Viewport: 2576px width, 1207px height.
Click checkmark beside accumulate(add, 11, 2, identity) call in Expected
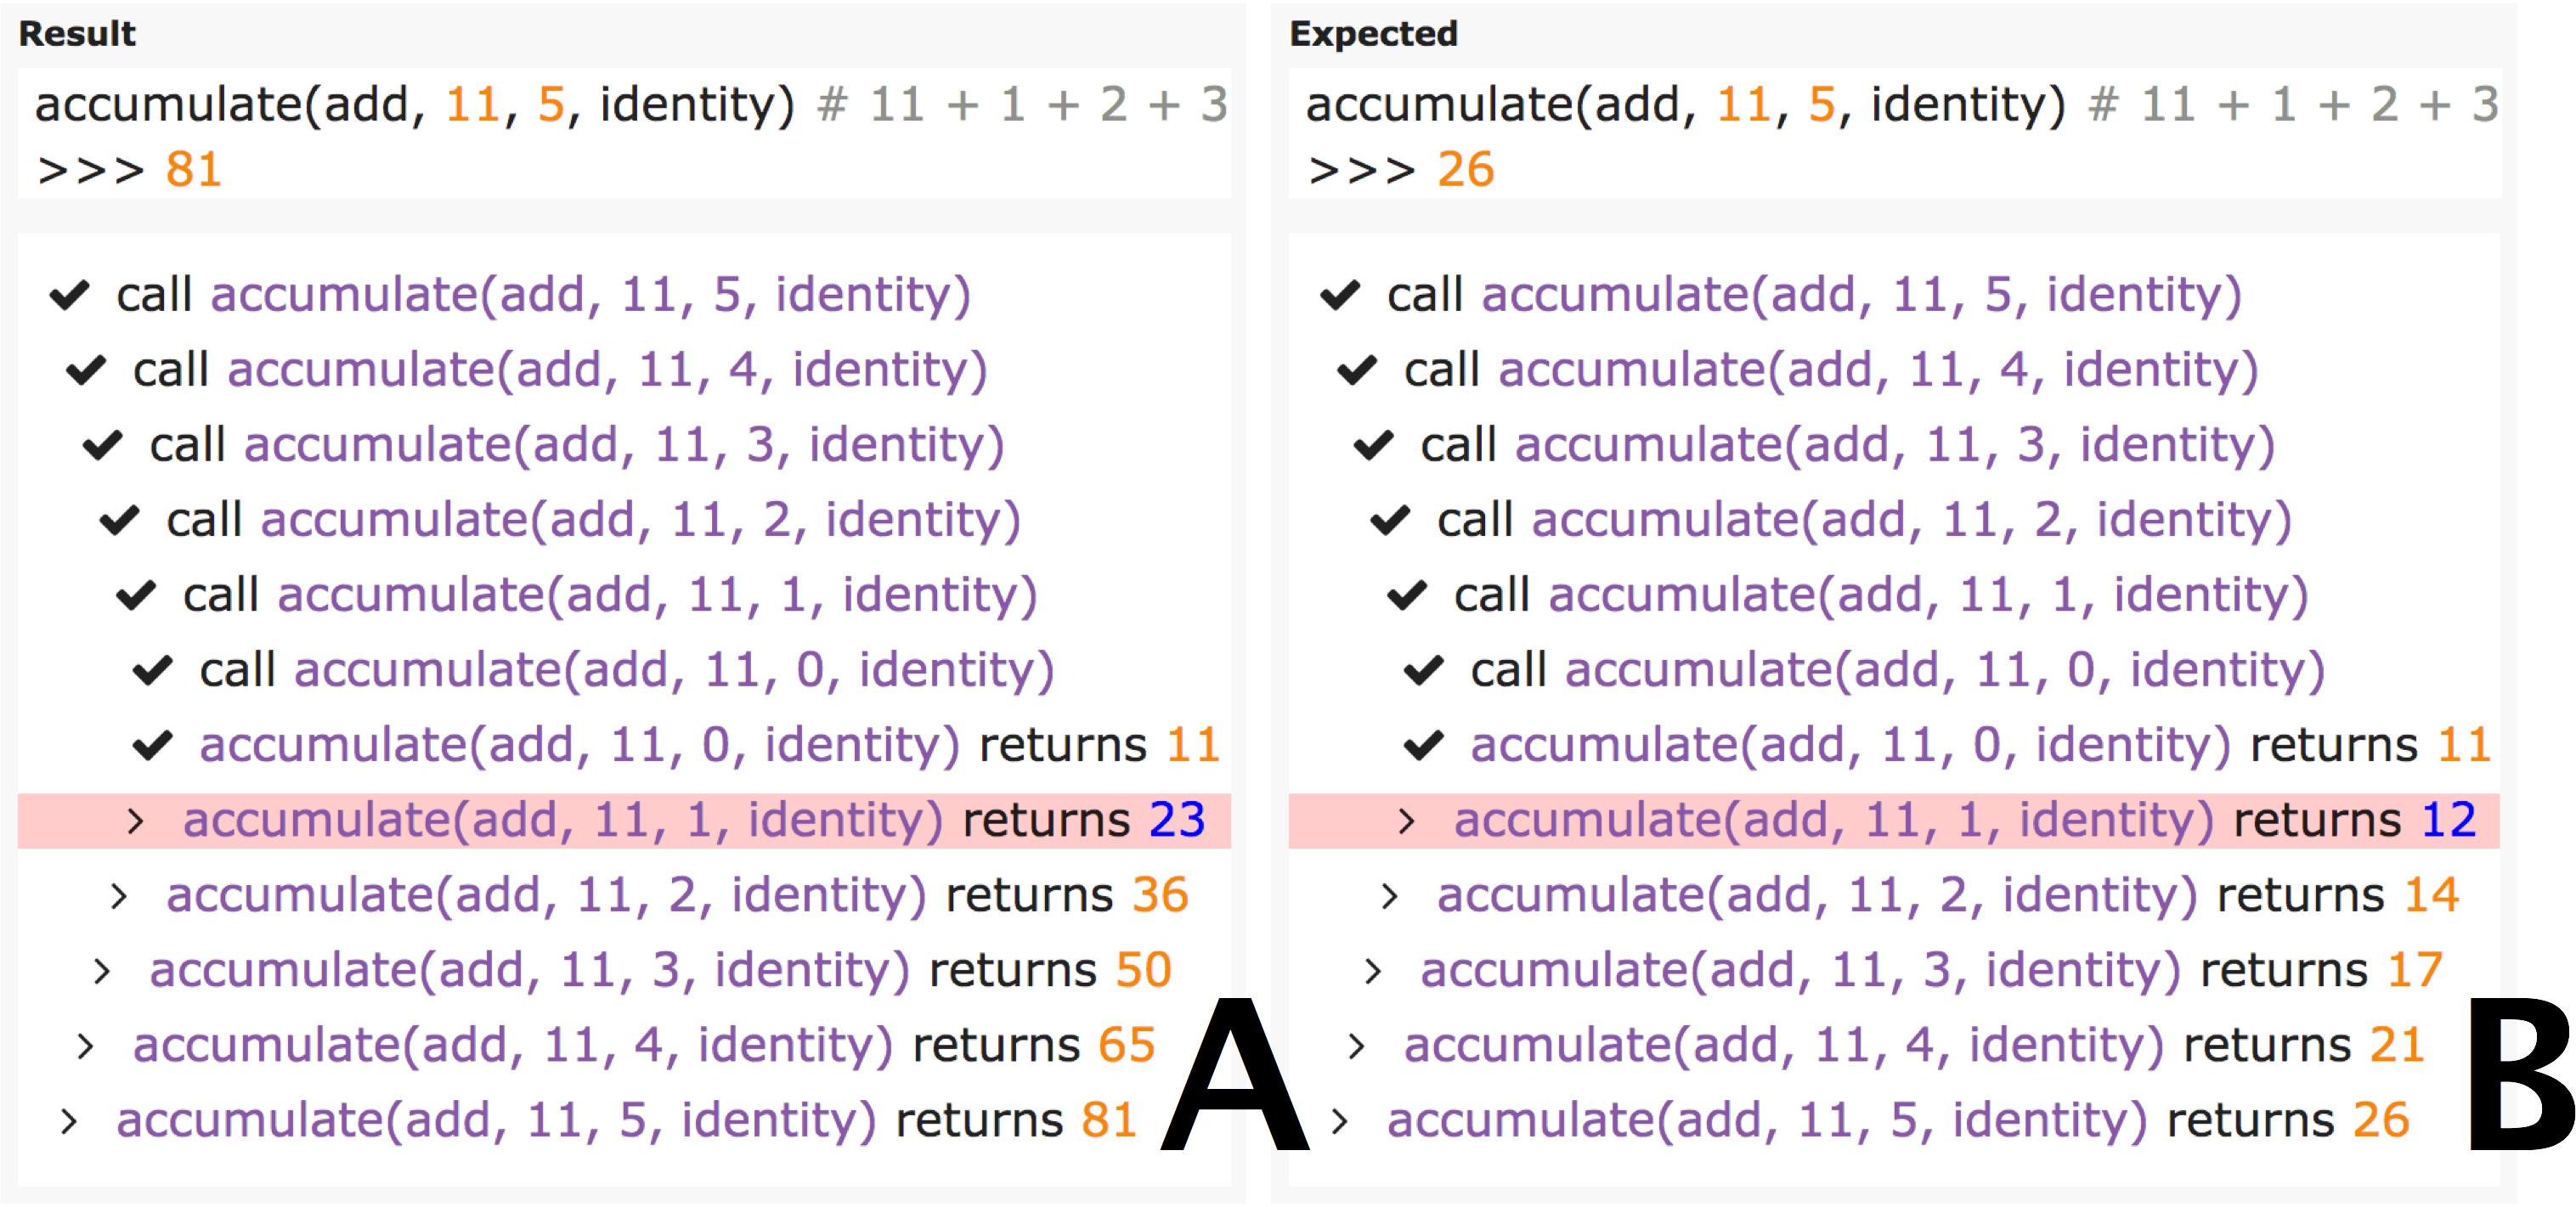point(1390,520)
